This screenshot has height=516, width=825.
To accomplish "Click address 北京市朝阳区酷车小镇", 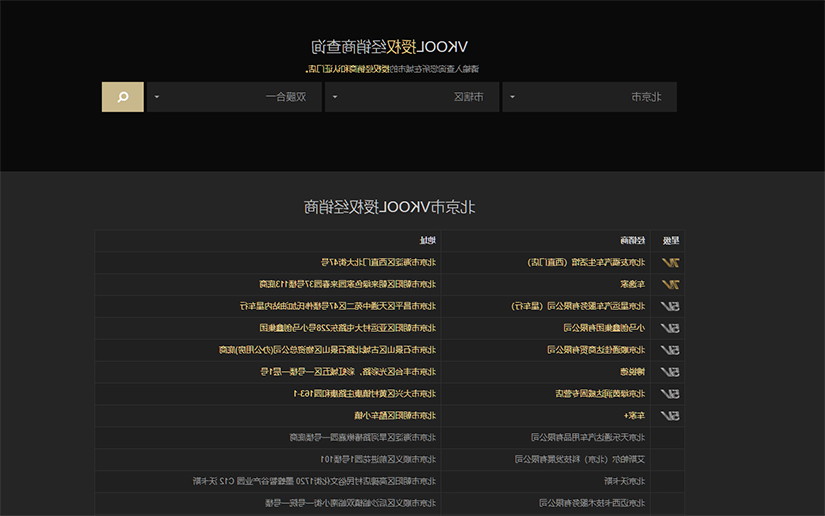I will point(395,416).
